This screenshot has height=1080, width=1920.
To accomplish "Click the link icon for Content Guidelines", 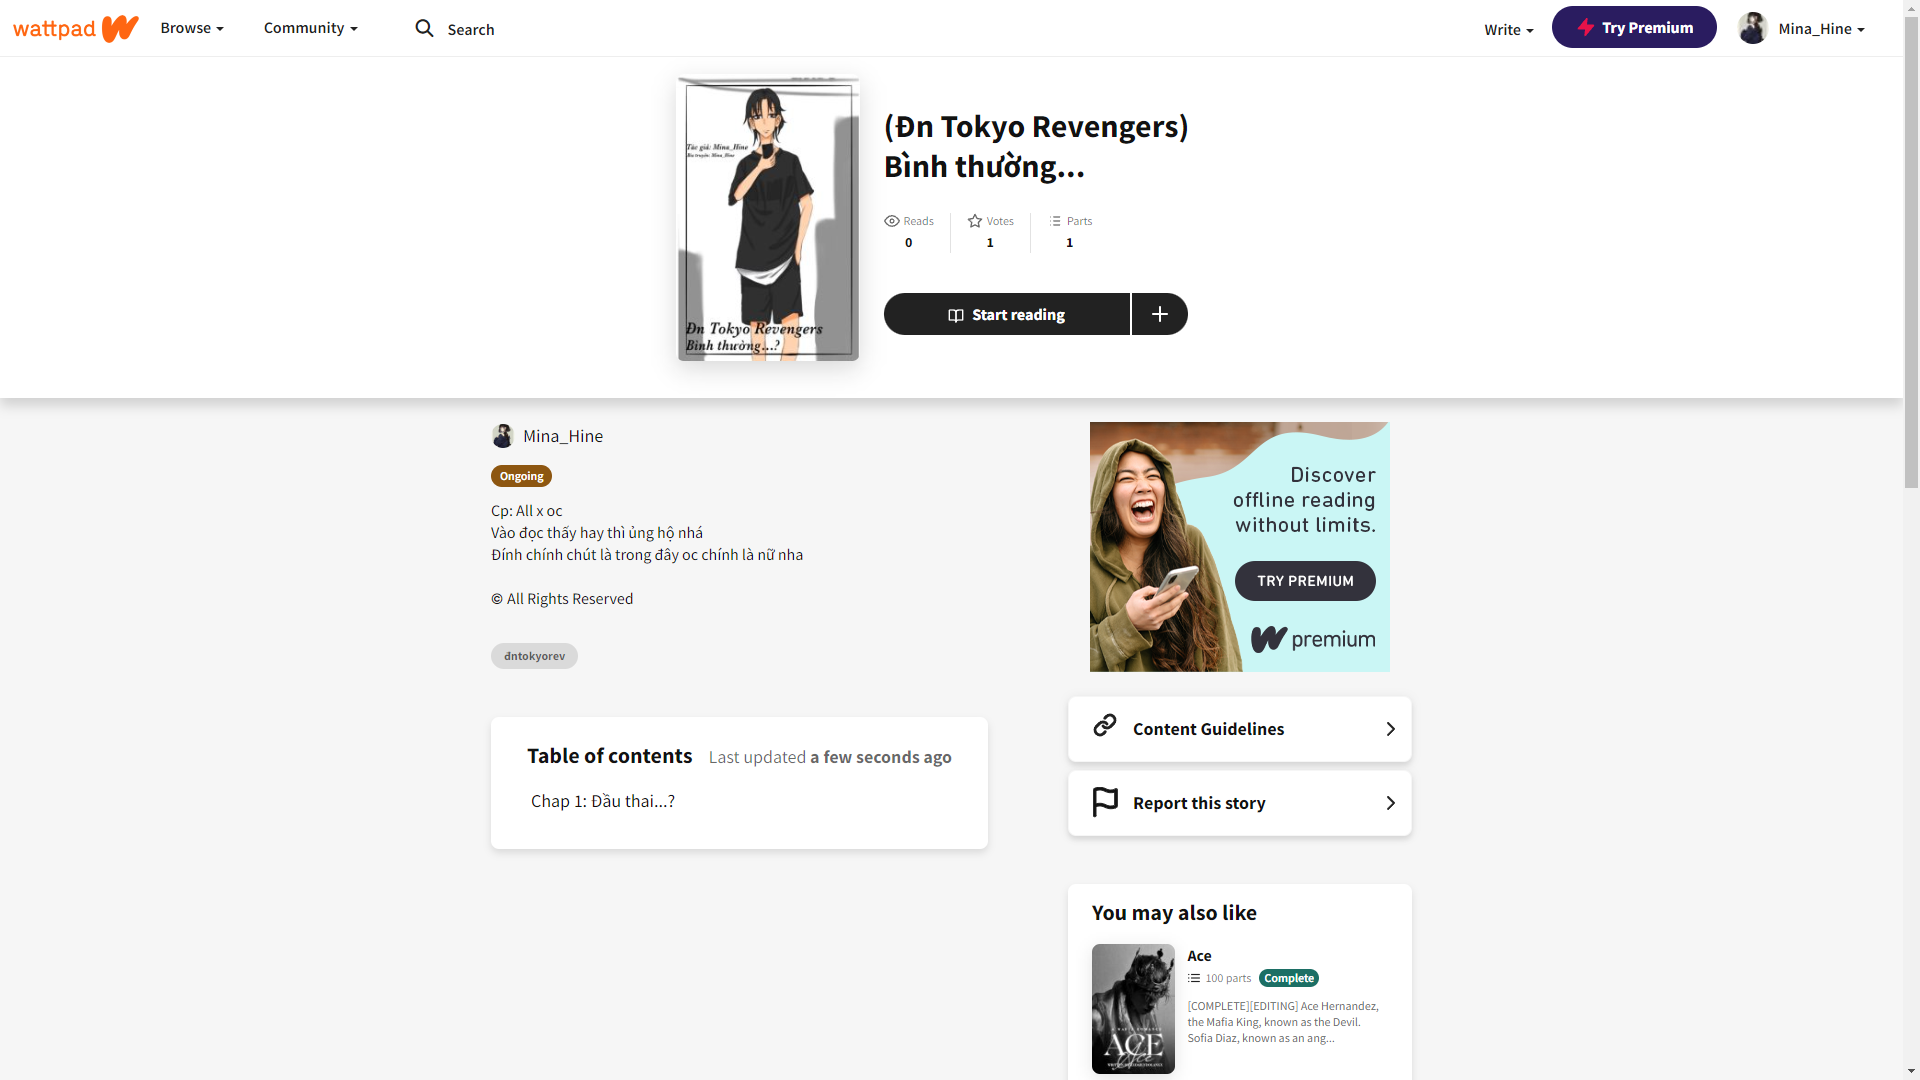I will 1105,726.
